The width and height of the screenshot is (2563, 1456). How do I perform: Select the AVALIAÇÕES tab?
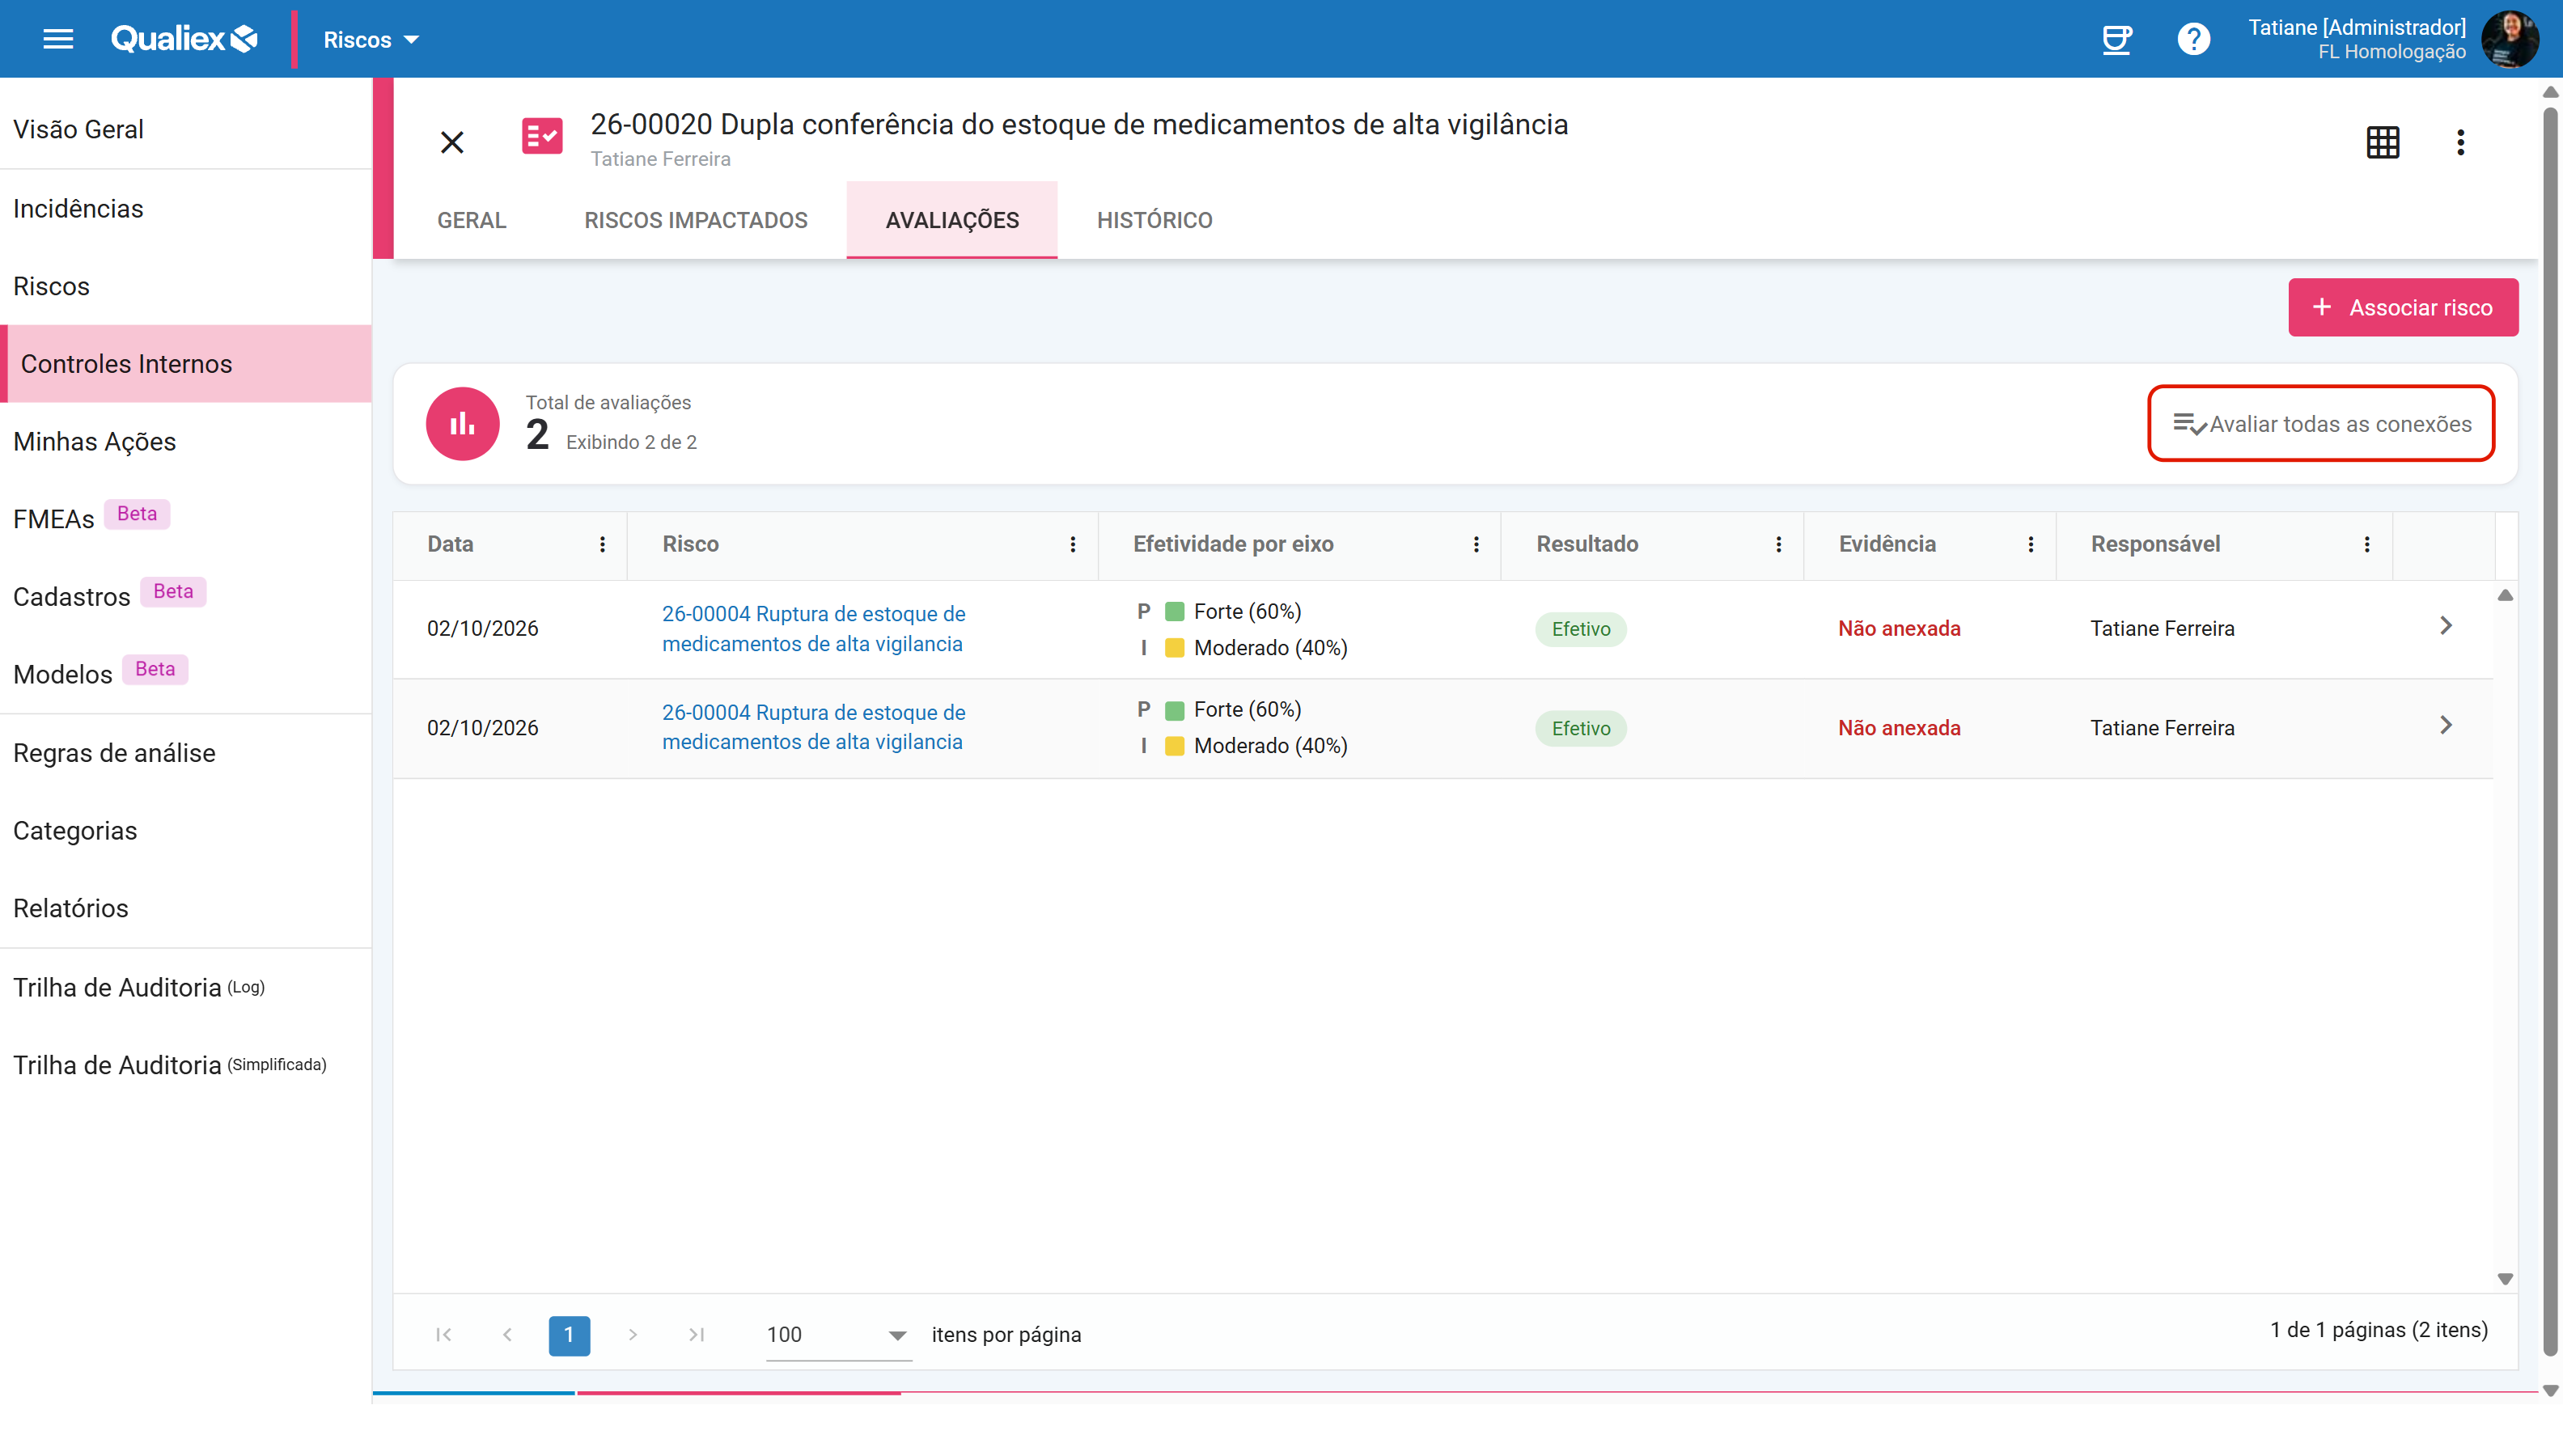pyautogui.click(x=952, y=220)
